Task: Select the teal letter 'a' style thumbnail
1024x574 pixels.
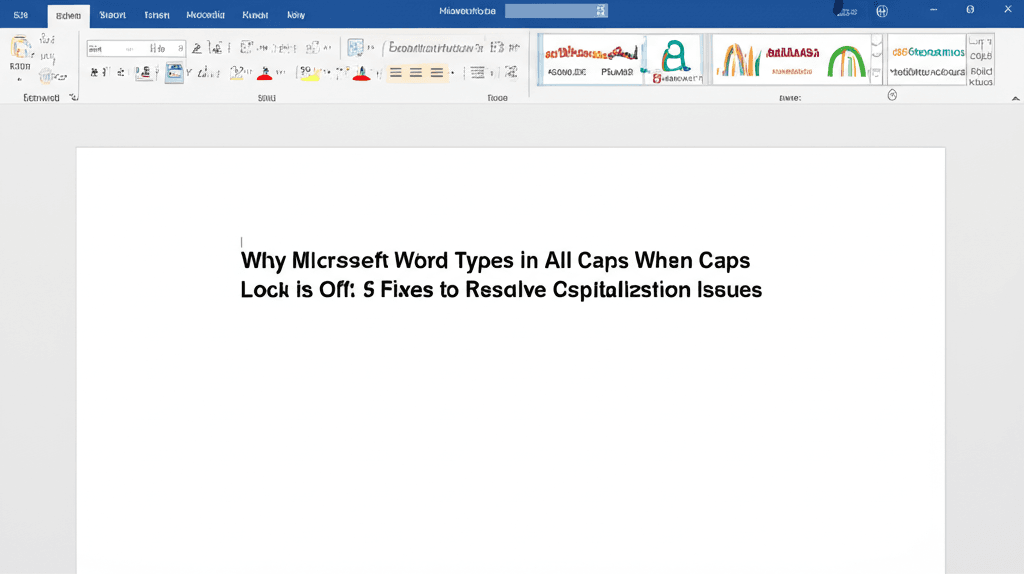Action: pyautogui.click(x=675, y=60)
